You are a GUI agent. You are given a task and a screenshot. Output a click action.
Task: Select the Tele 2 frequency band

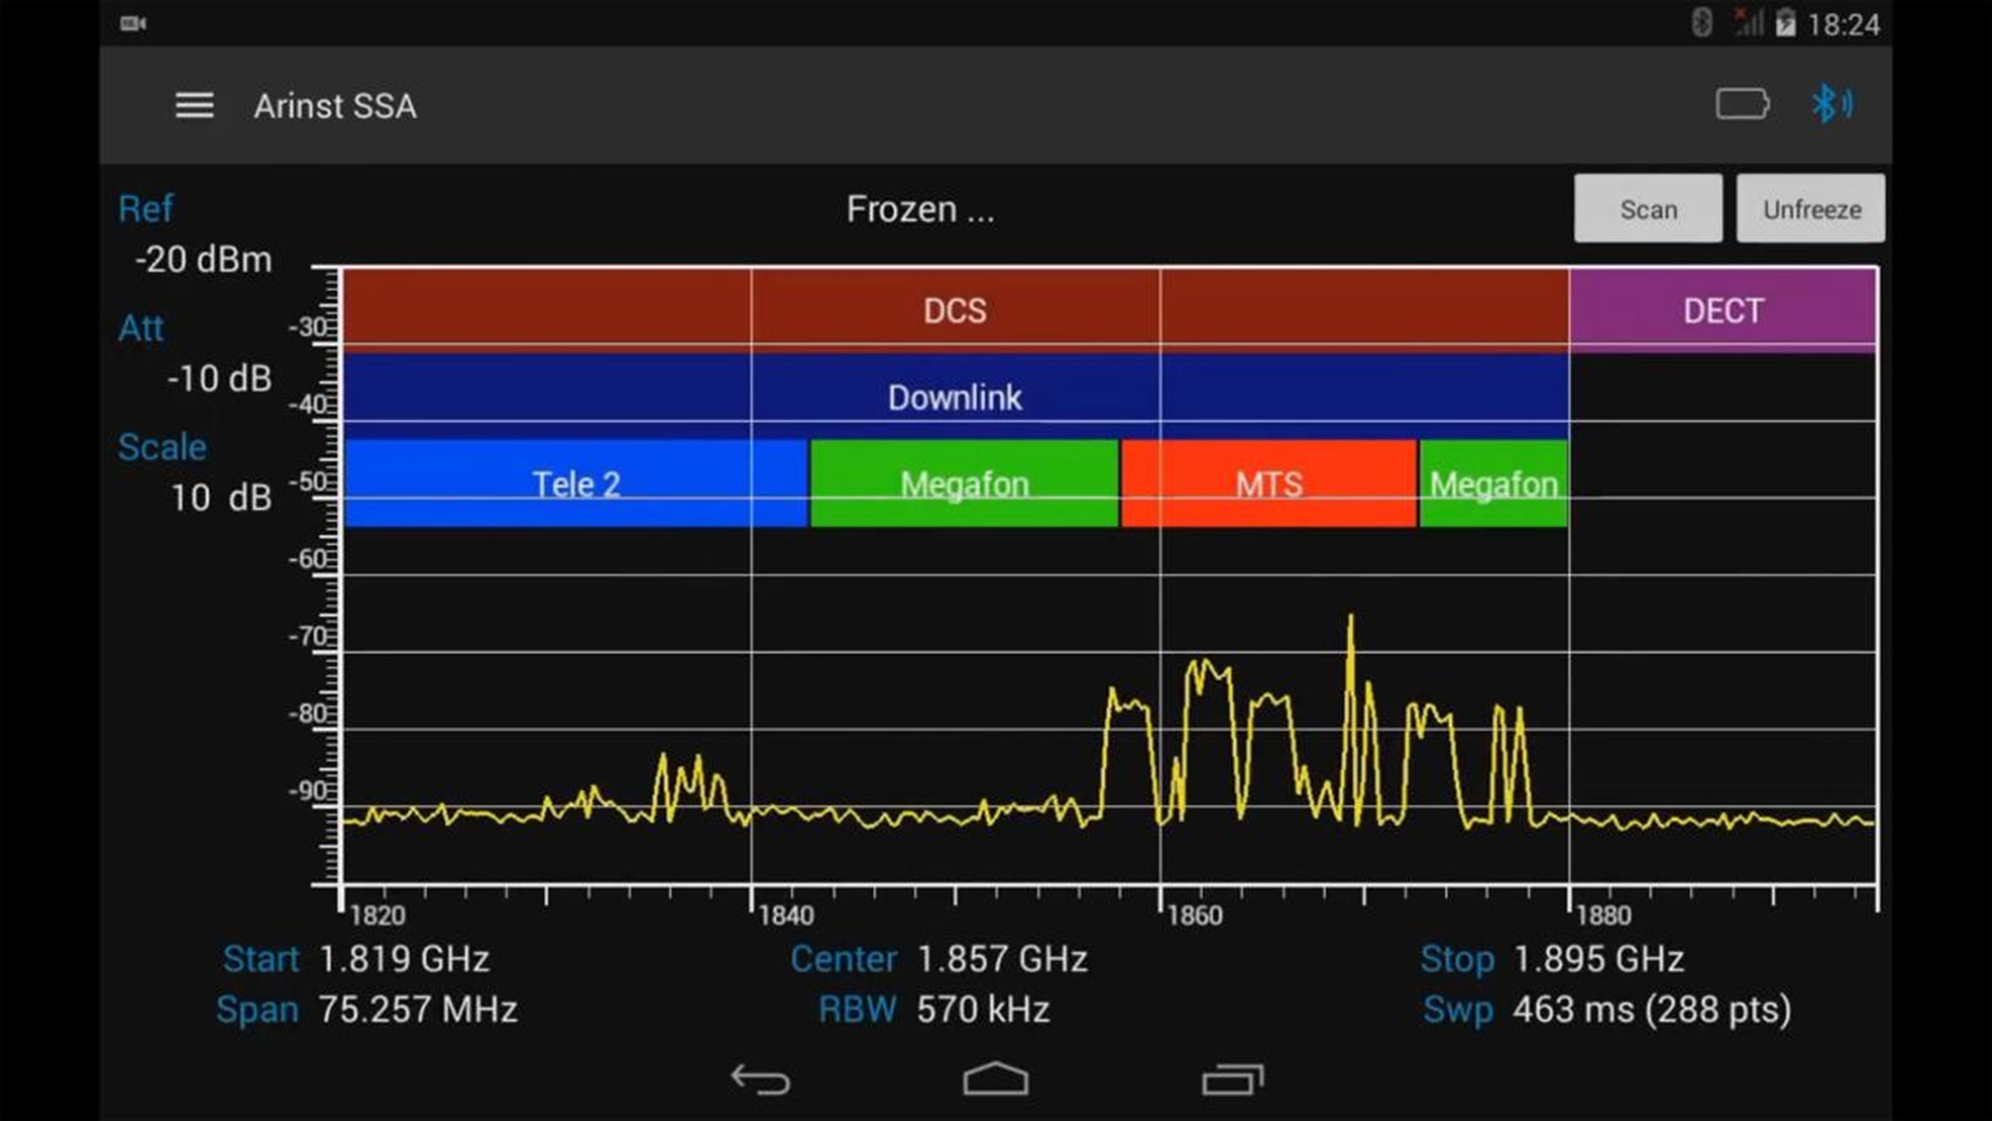pos(575,483)
